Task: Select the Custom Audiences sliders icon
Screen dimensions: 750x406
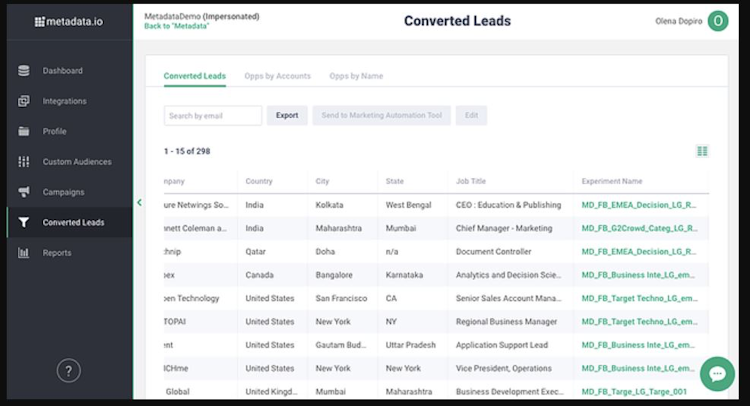Action: [x=24, y=162]
